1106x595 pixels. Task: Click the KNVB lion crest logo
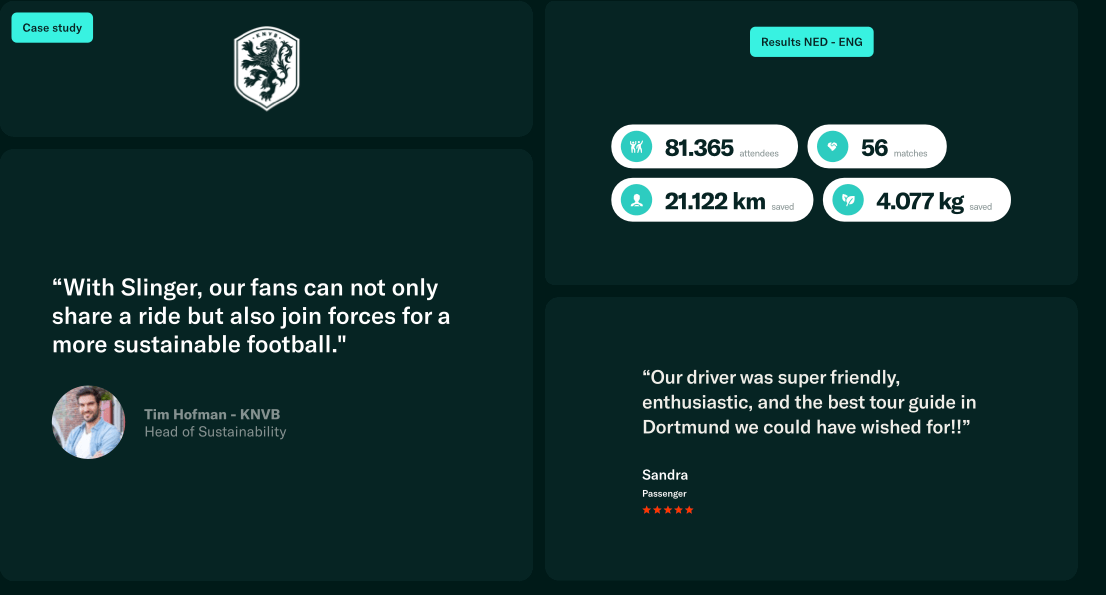point(266,68)
